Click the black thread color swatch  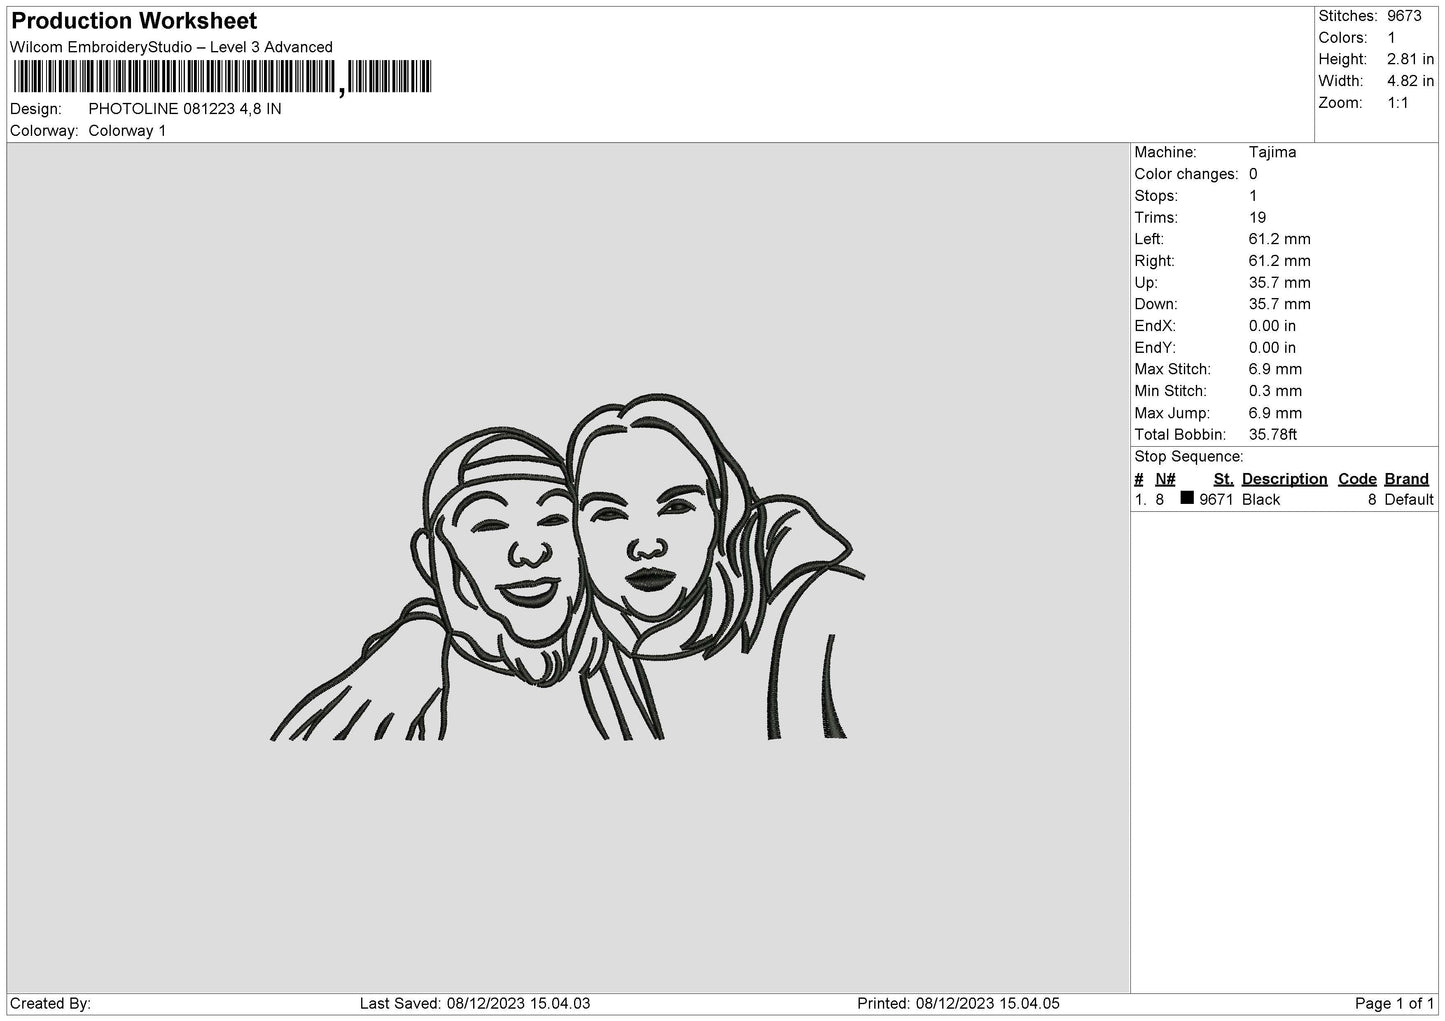pyautogui.click(x=1187, y=498)
